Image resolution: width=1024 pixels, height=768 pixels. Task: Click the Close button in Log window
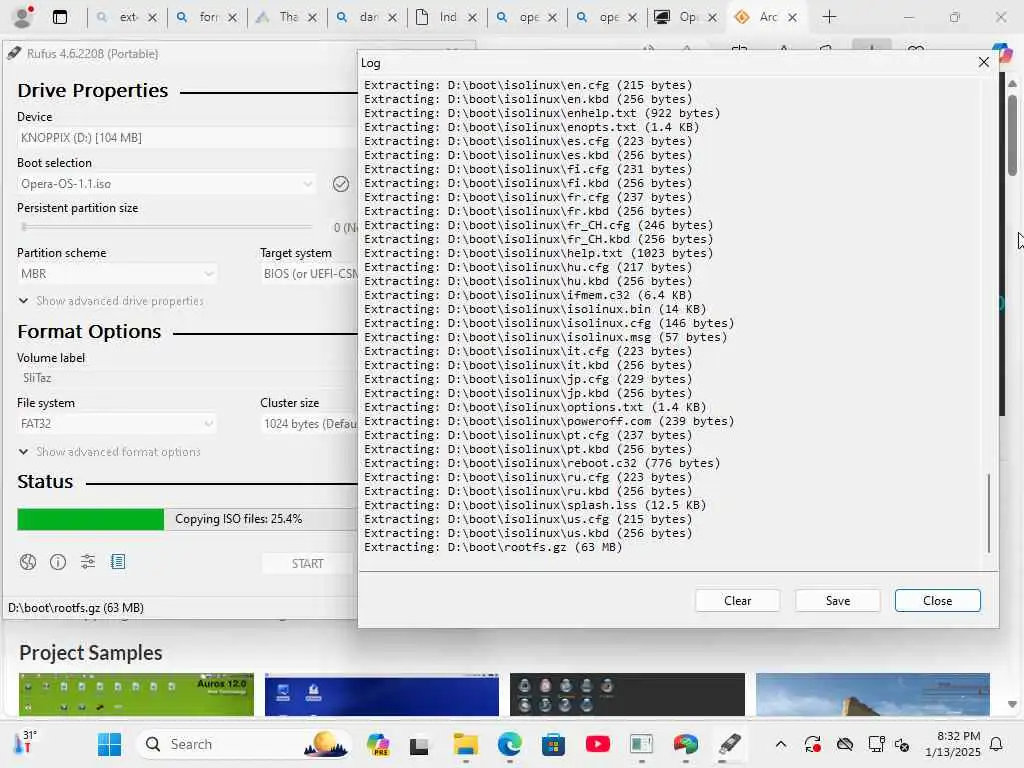937,601
